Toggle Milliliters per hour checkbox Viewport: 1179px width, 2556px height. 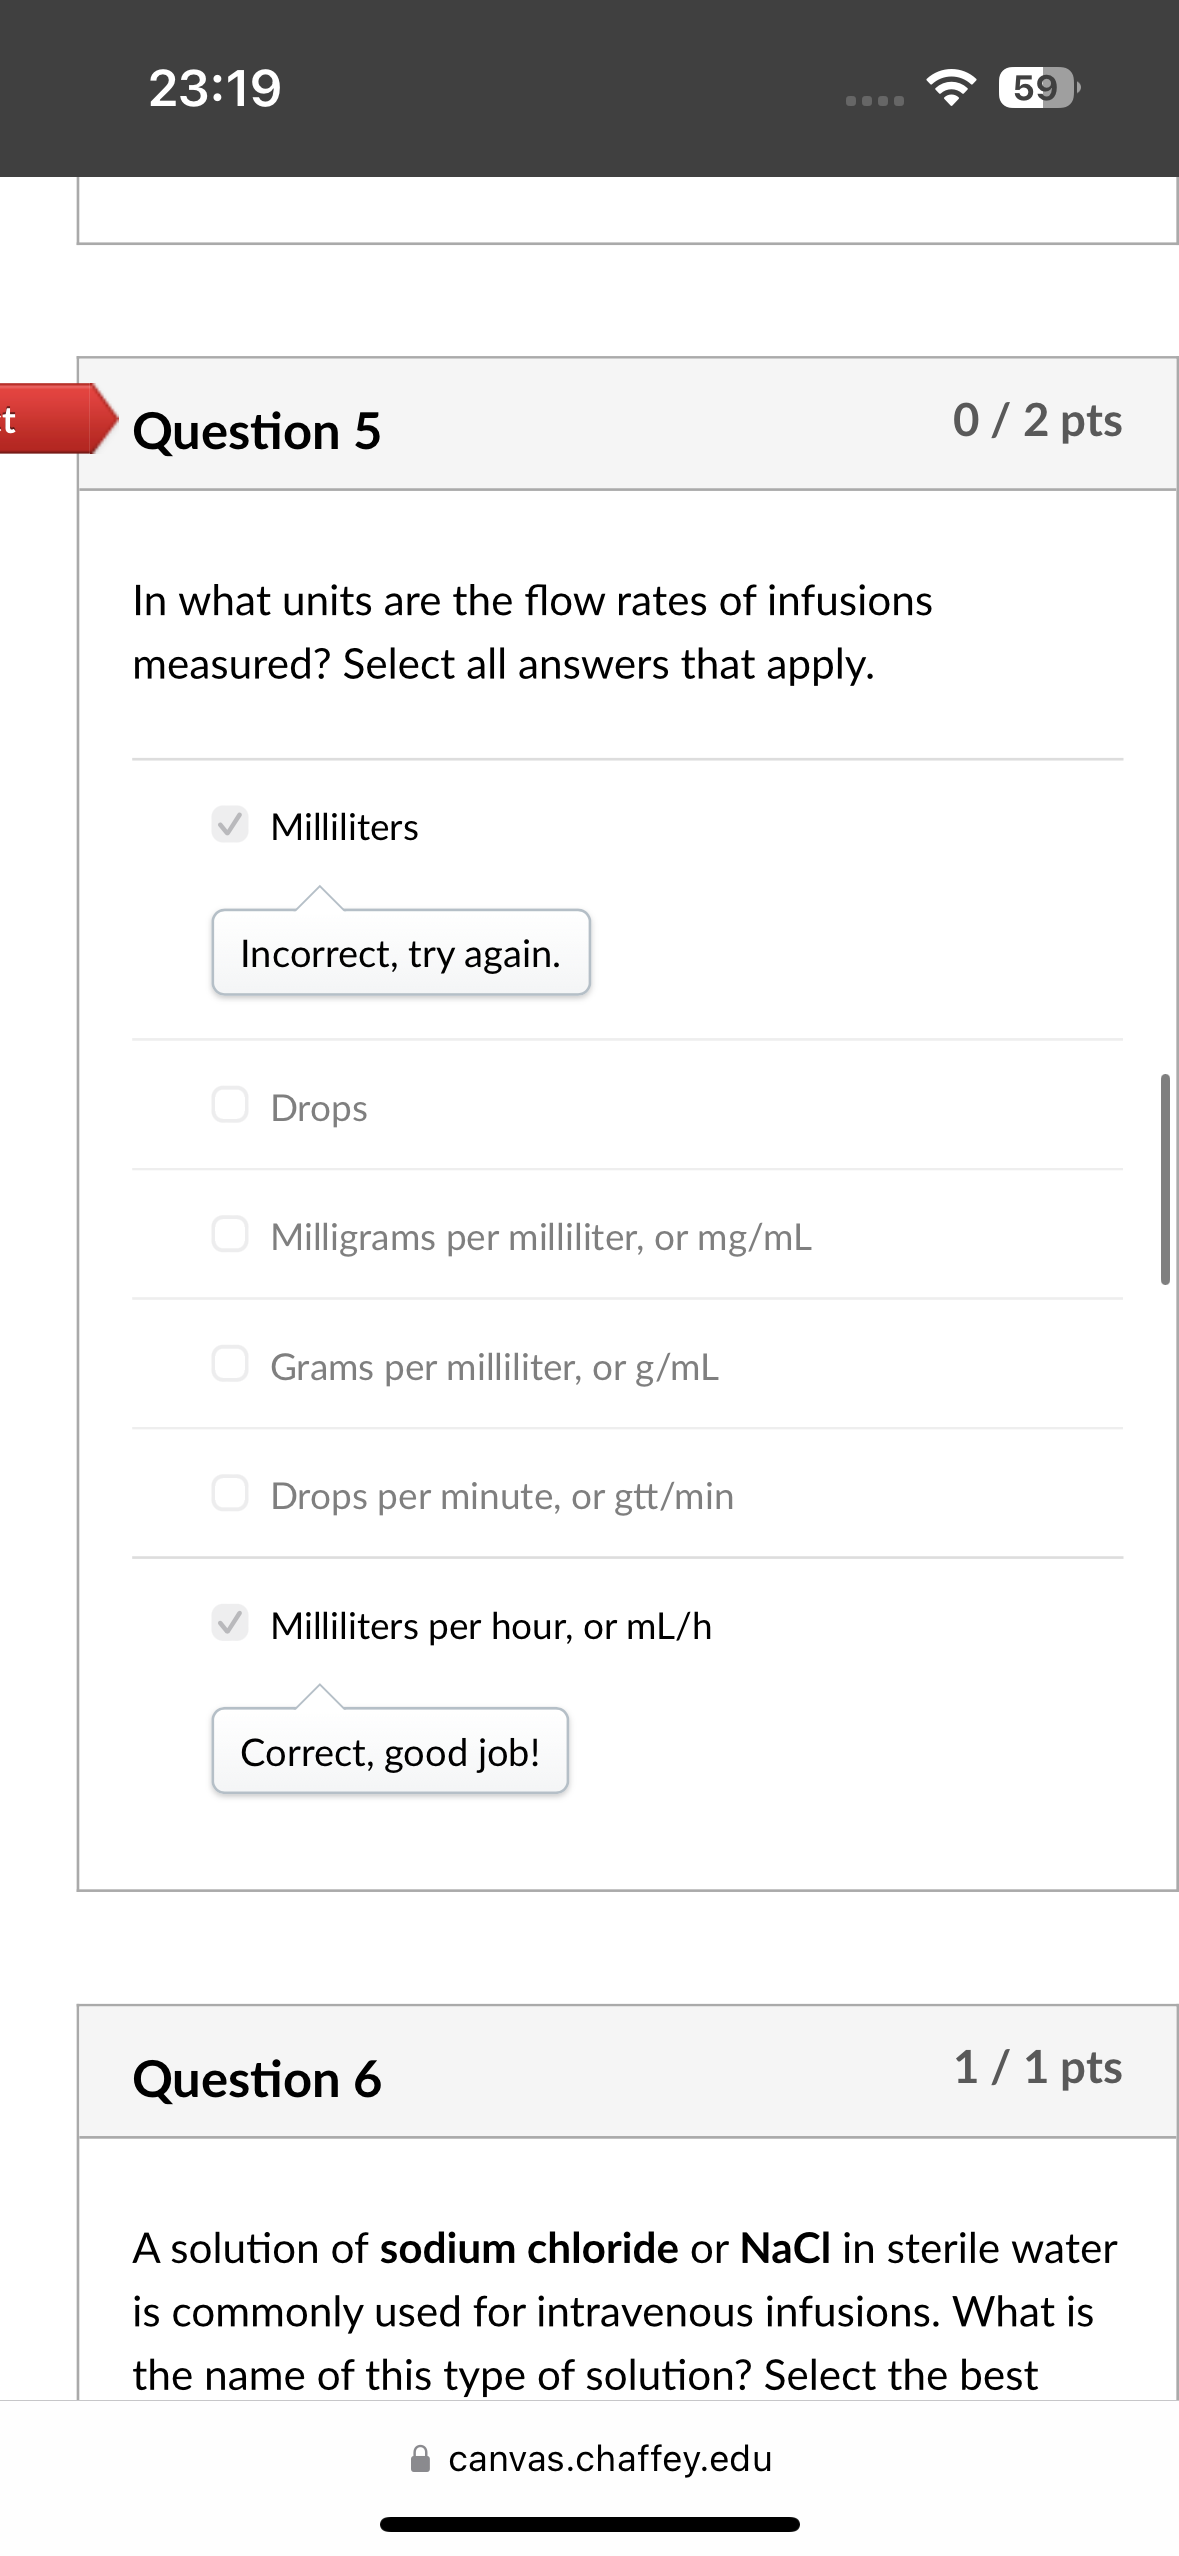[230, 1623]
